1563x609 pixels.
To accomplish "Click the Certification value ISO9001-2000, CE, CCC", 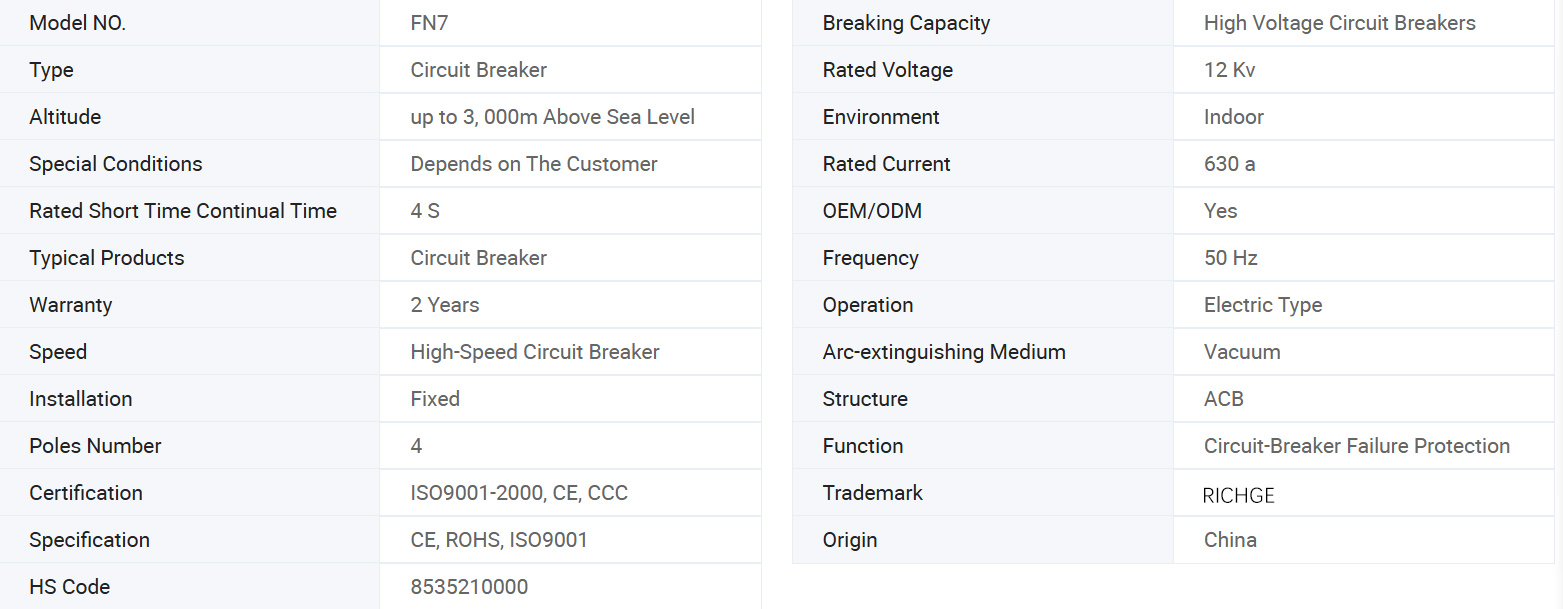I will pyautogui.click(x=519, y=493).
